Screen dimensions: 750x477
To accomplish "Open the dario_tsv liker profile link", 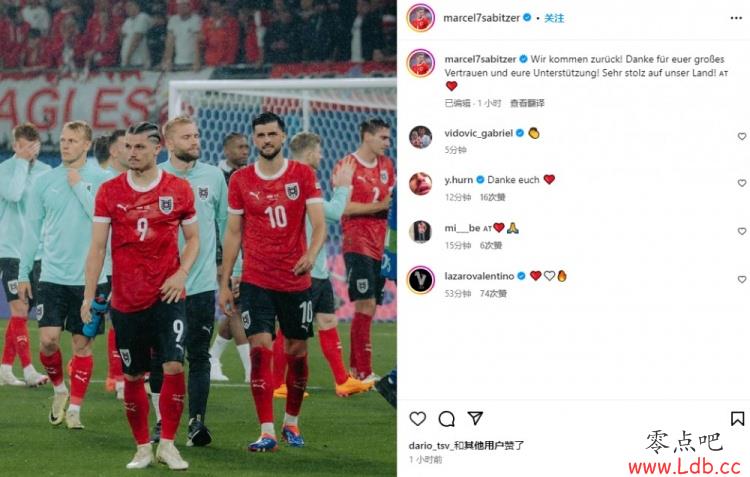I will point(429,445).
